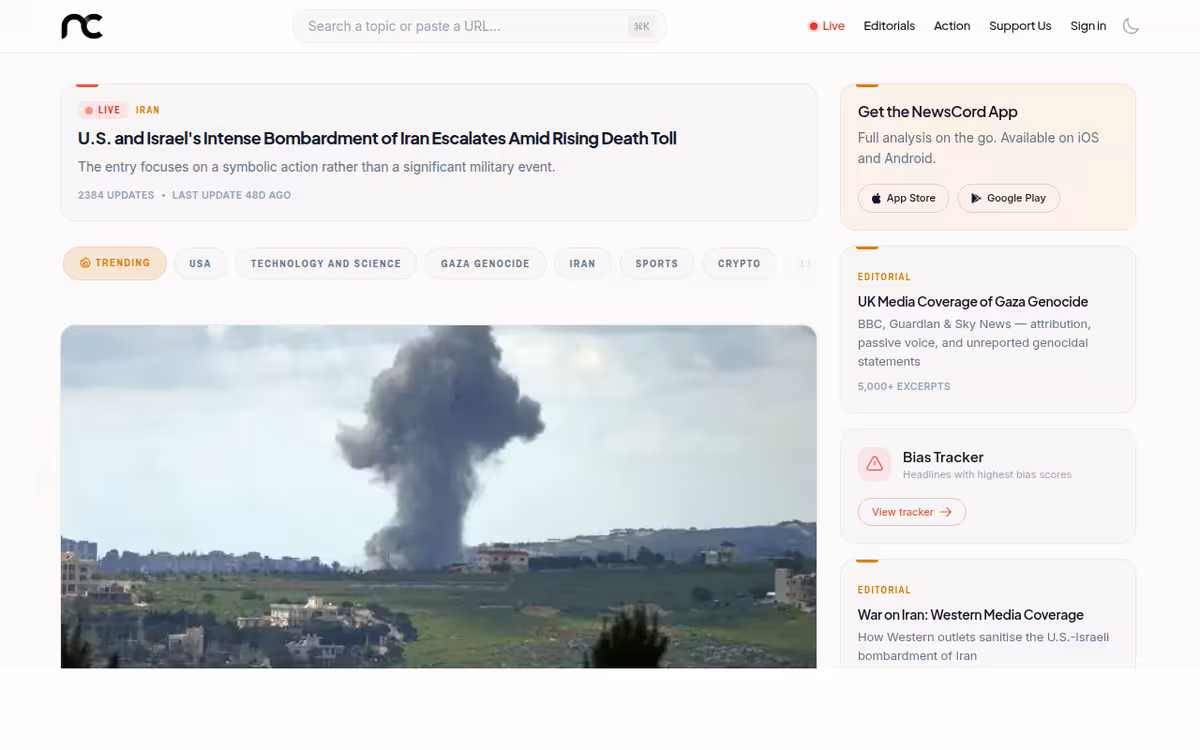Click '2384 UPDATES' text

pos(116,195)
